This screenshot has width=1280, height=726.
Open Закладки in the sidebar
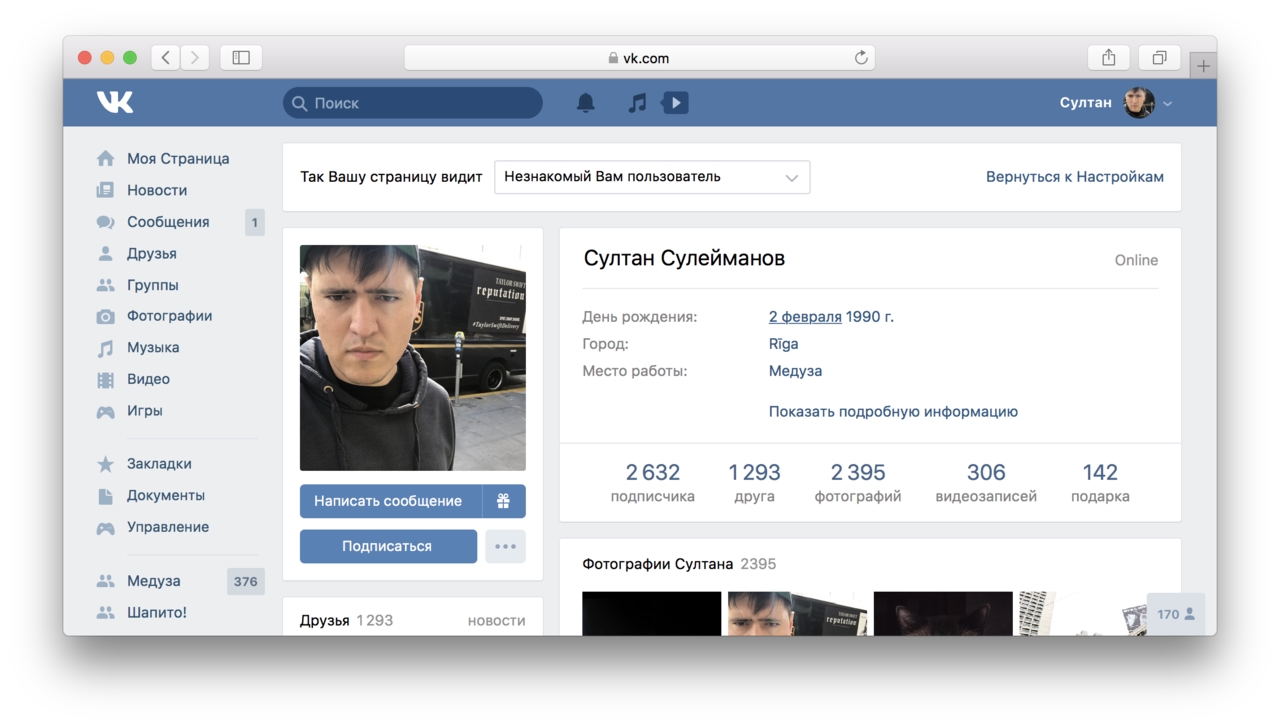coord(159,464)
